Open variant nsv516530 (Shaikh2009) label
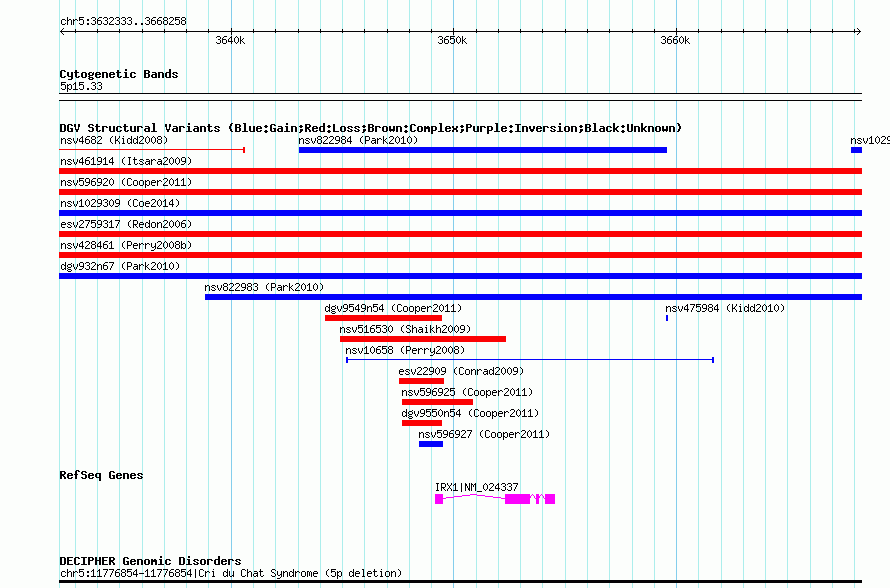 point(405,329)
